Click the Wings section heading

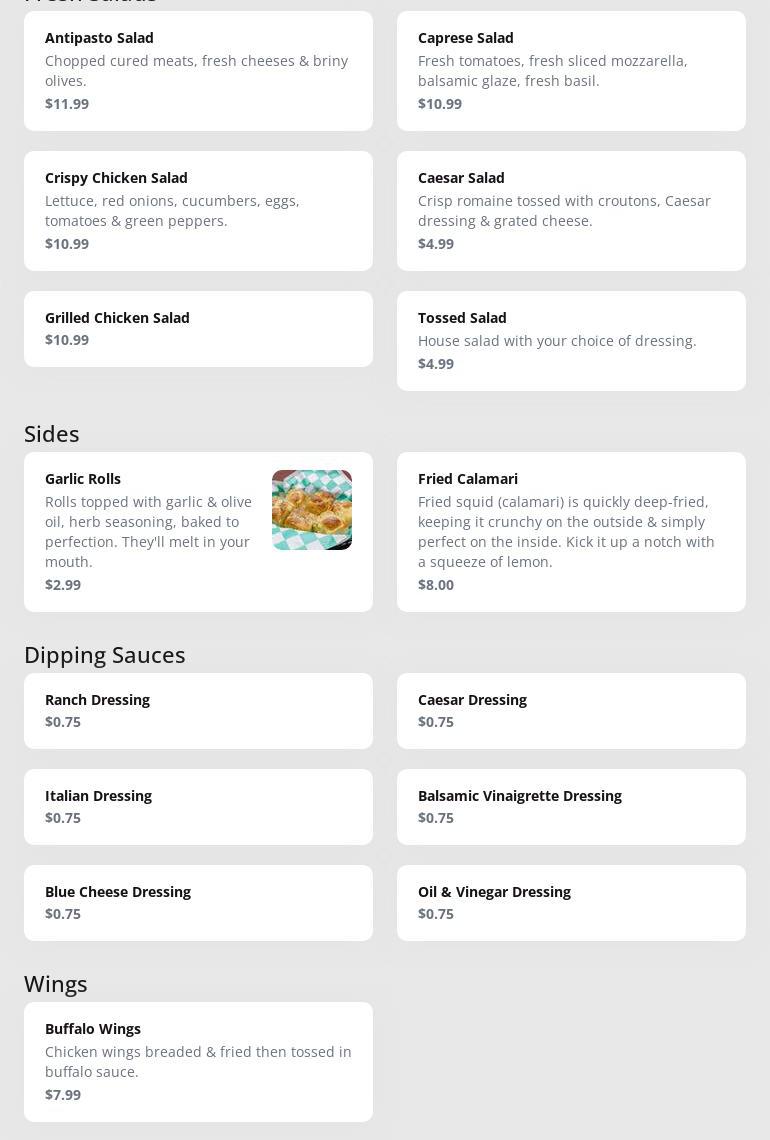[x=56, y=984]
